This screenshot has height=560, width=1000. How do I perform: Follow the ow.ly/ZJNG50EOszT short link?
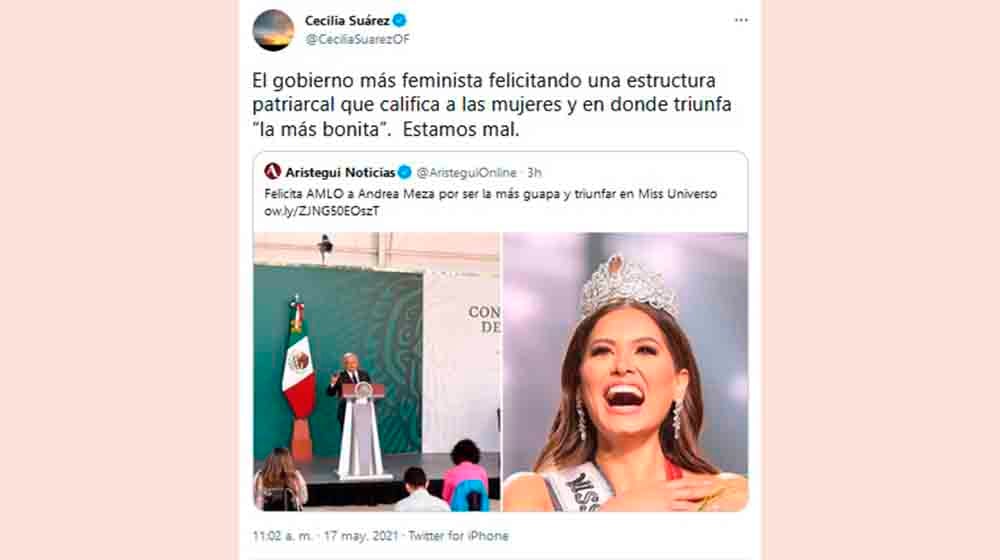tap(321, 211)
